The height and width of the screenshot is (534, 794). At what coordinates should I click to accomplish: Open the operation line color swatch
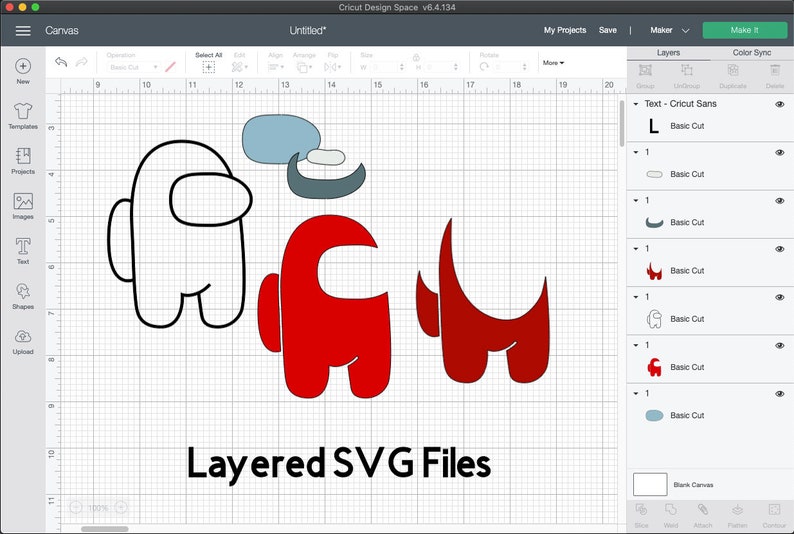point(171,67)
